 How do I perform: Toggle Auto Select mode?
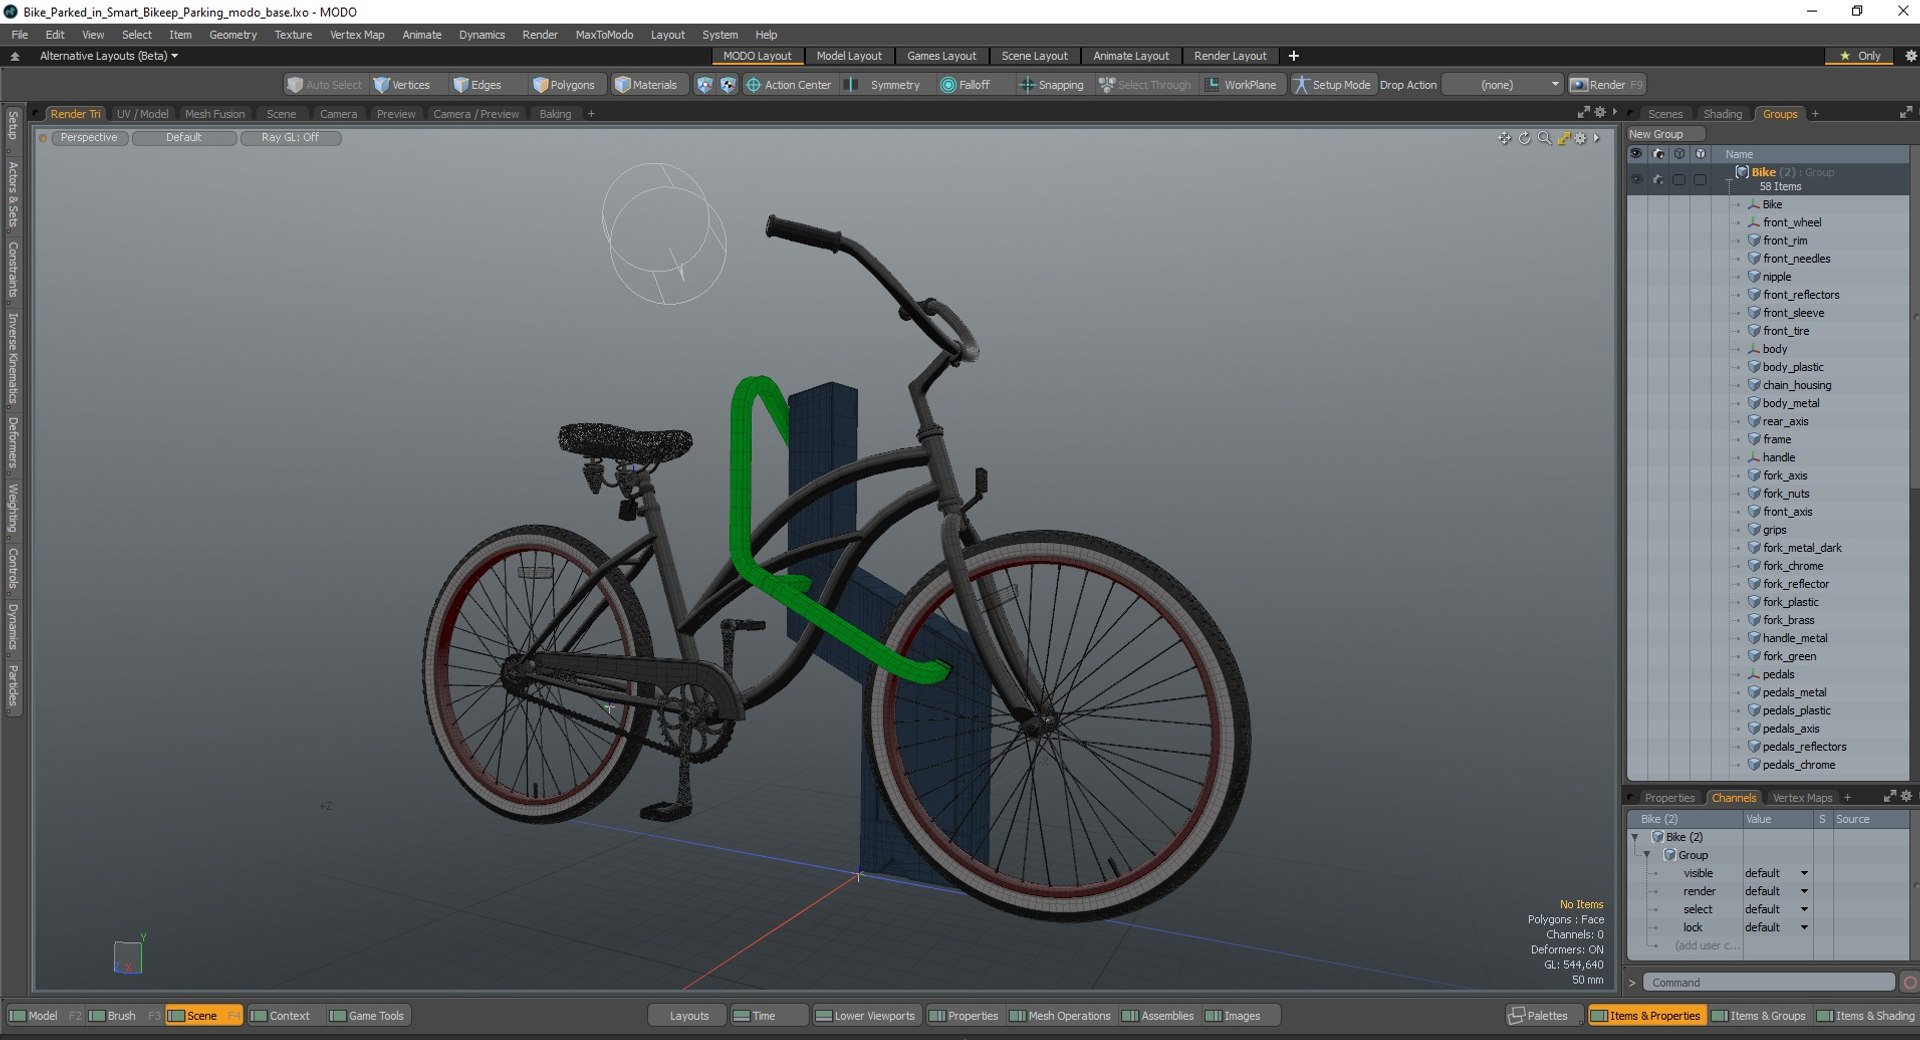324,85
